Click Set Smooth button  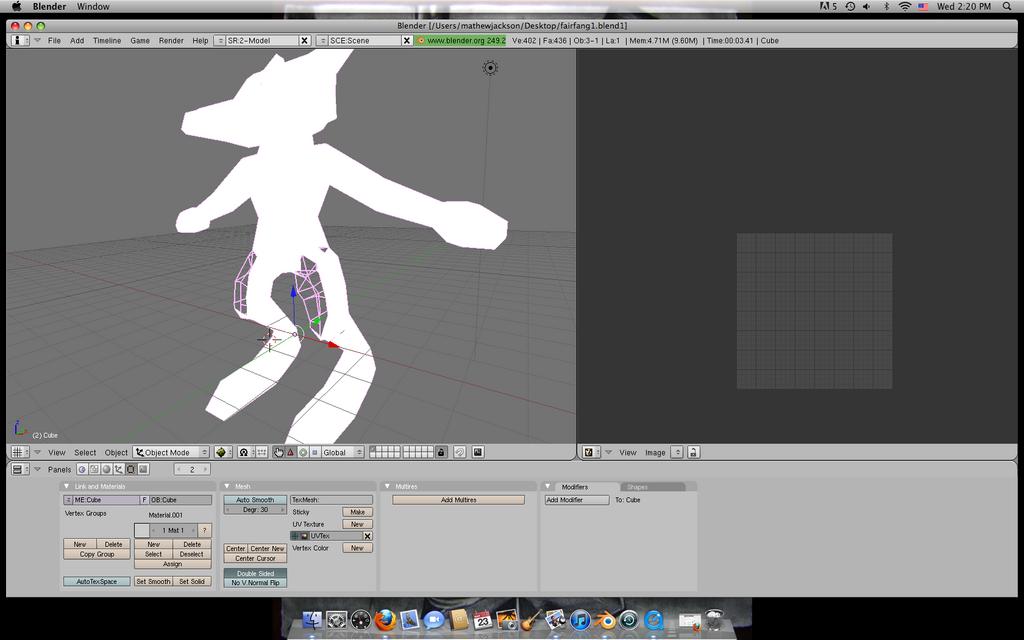pyautogui.click(x=153, y=581)
